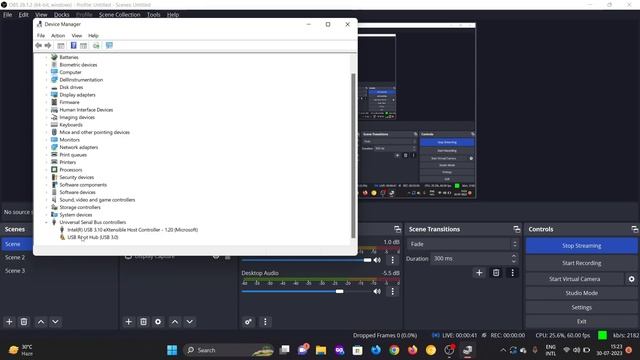
Task: Click the Back arrow in Device Manager toolbar
Action: tap(38, 45)
